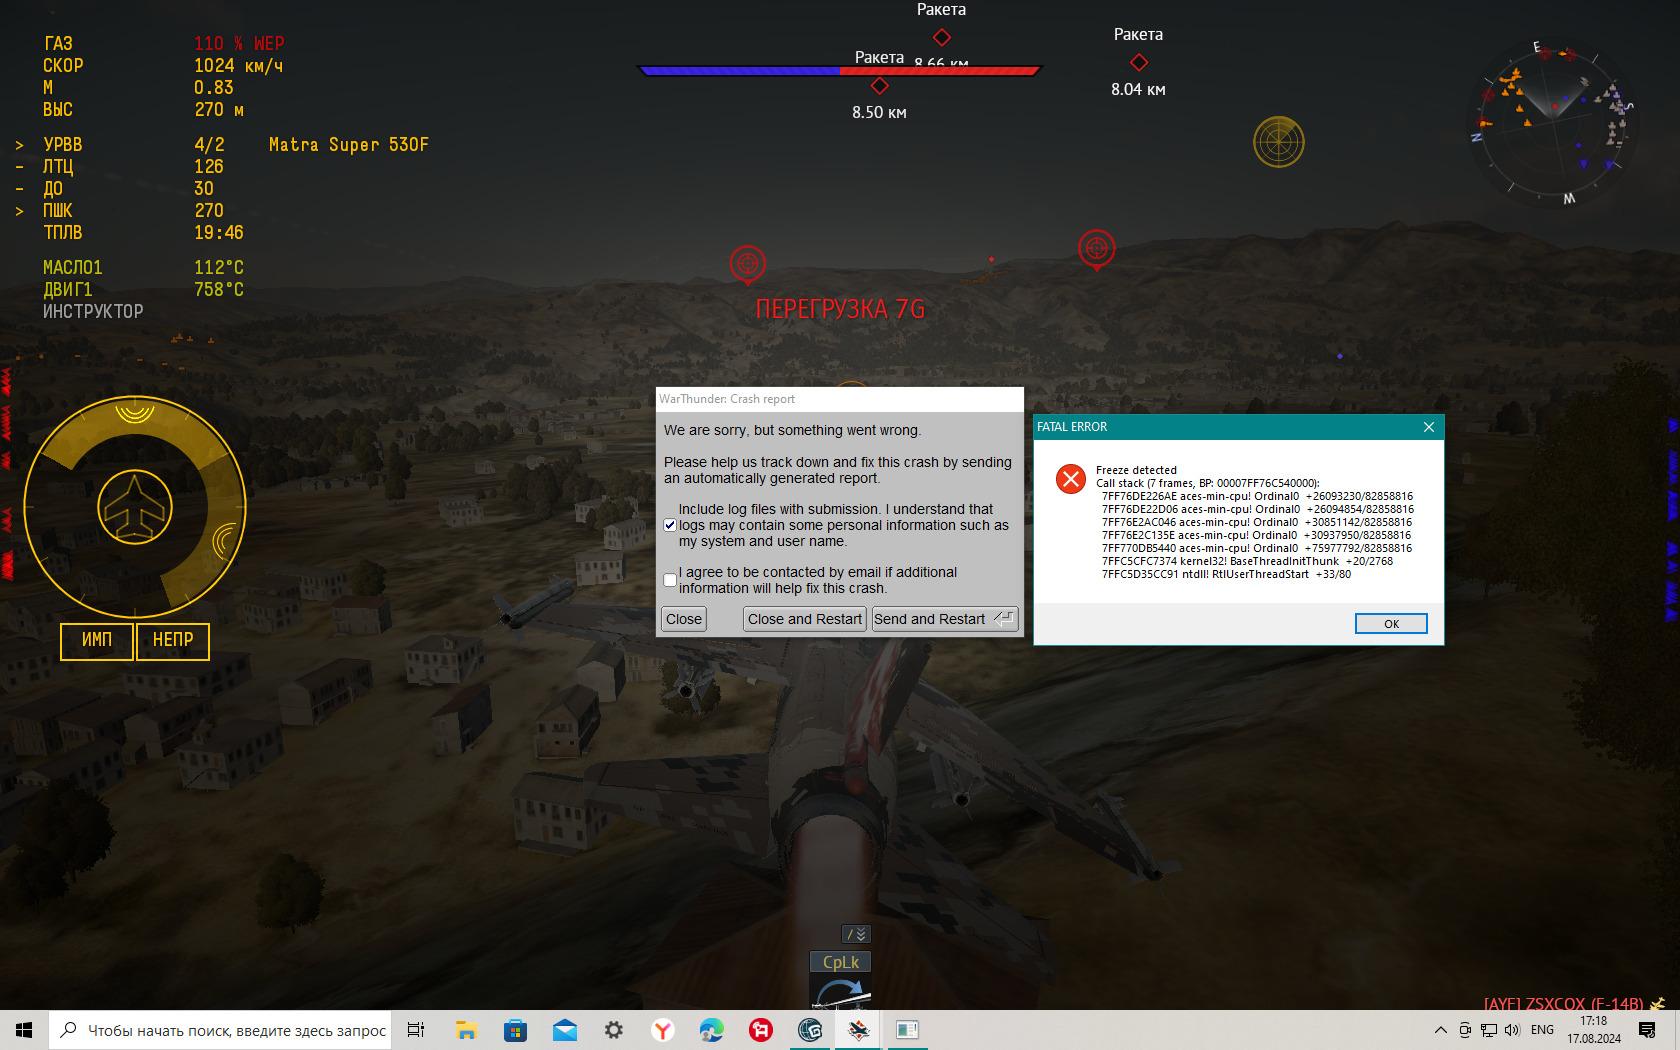Expand hidden system tray icons
This screenshot has width=1680, height=1050.
pos(1440,1030)
